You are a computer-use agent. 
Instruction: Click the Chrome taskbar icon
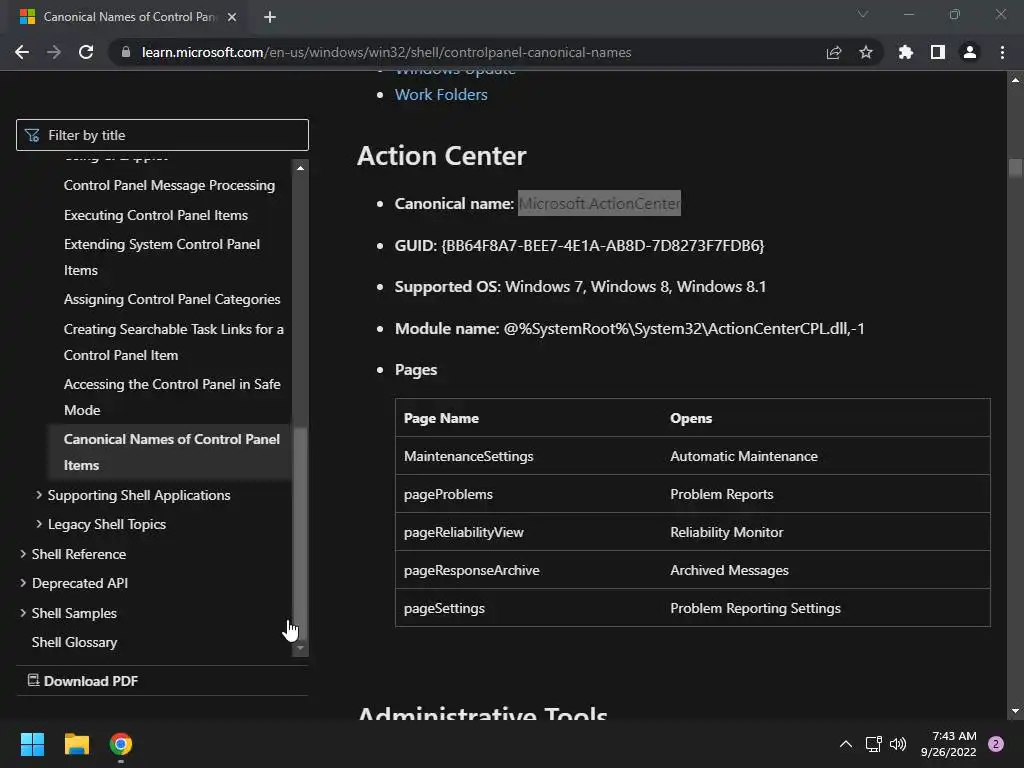coord(121,744)
